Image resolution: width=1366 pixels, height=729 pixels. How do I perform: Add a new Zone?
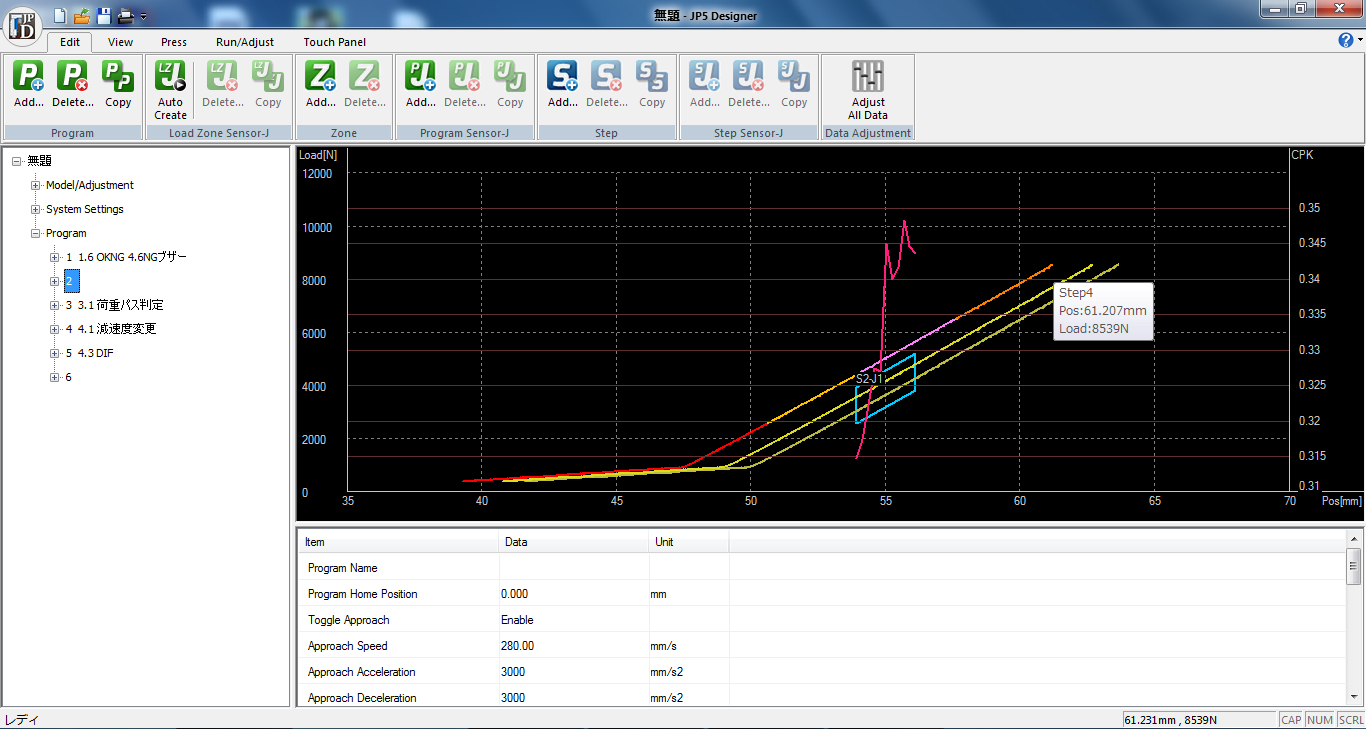pos(320,83)
